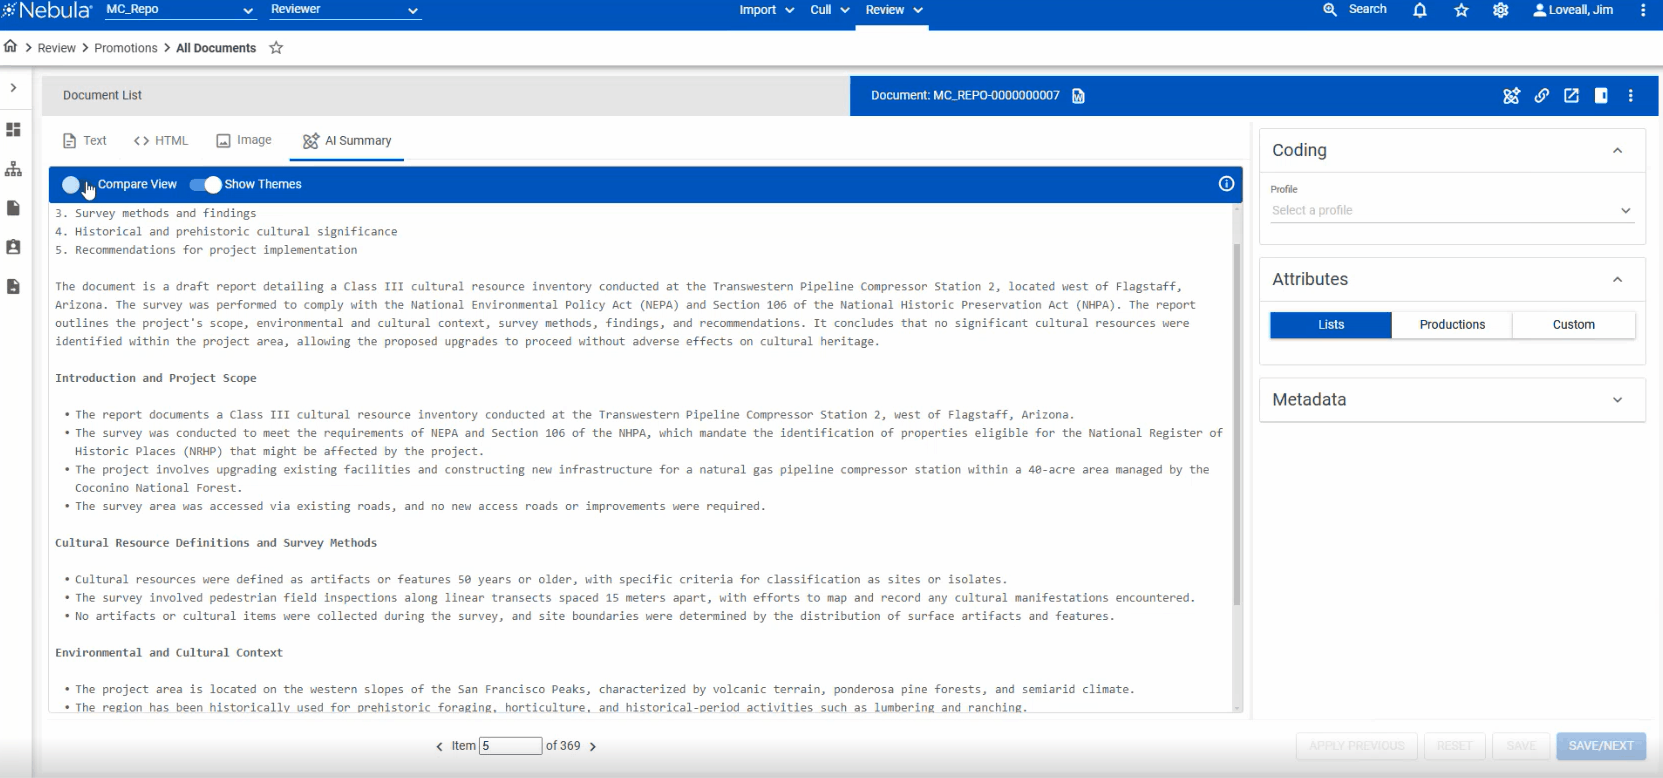Open the Loveall, Jim user menu

click(x=1573, y=10)
